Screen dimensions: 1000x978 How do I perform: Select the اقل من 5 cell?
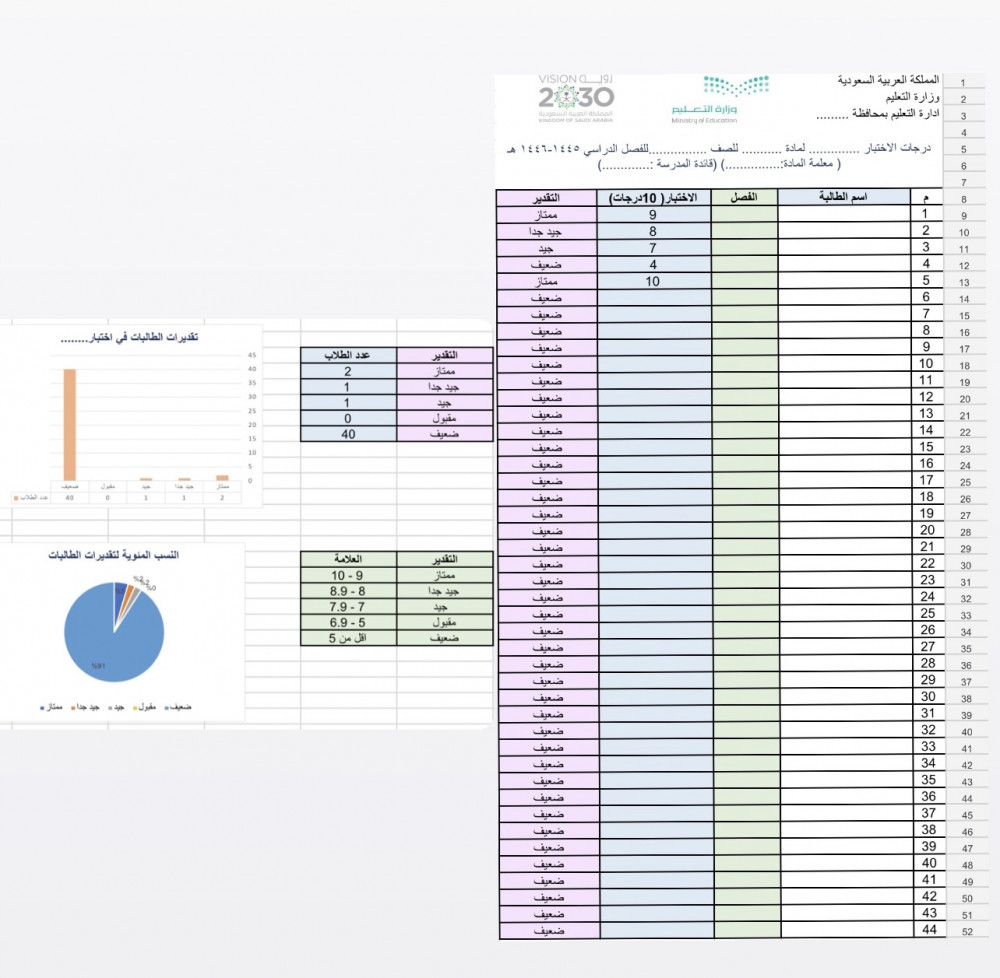click(x=348, y=638)
